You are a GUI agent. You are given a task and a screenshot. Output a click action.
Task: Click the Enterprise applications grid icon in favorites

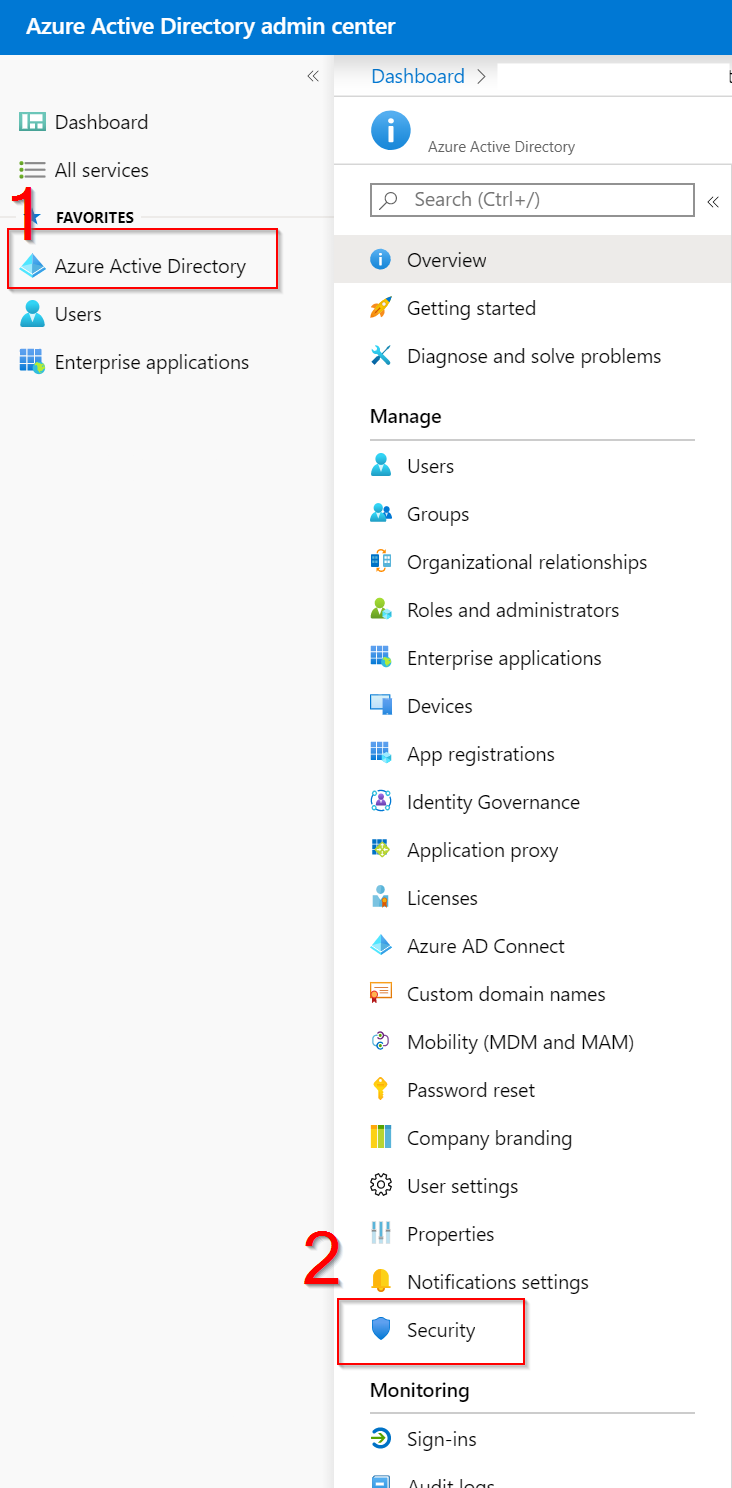coord(32,362)
